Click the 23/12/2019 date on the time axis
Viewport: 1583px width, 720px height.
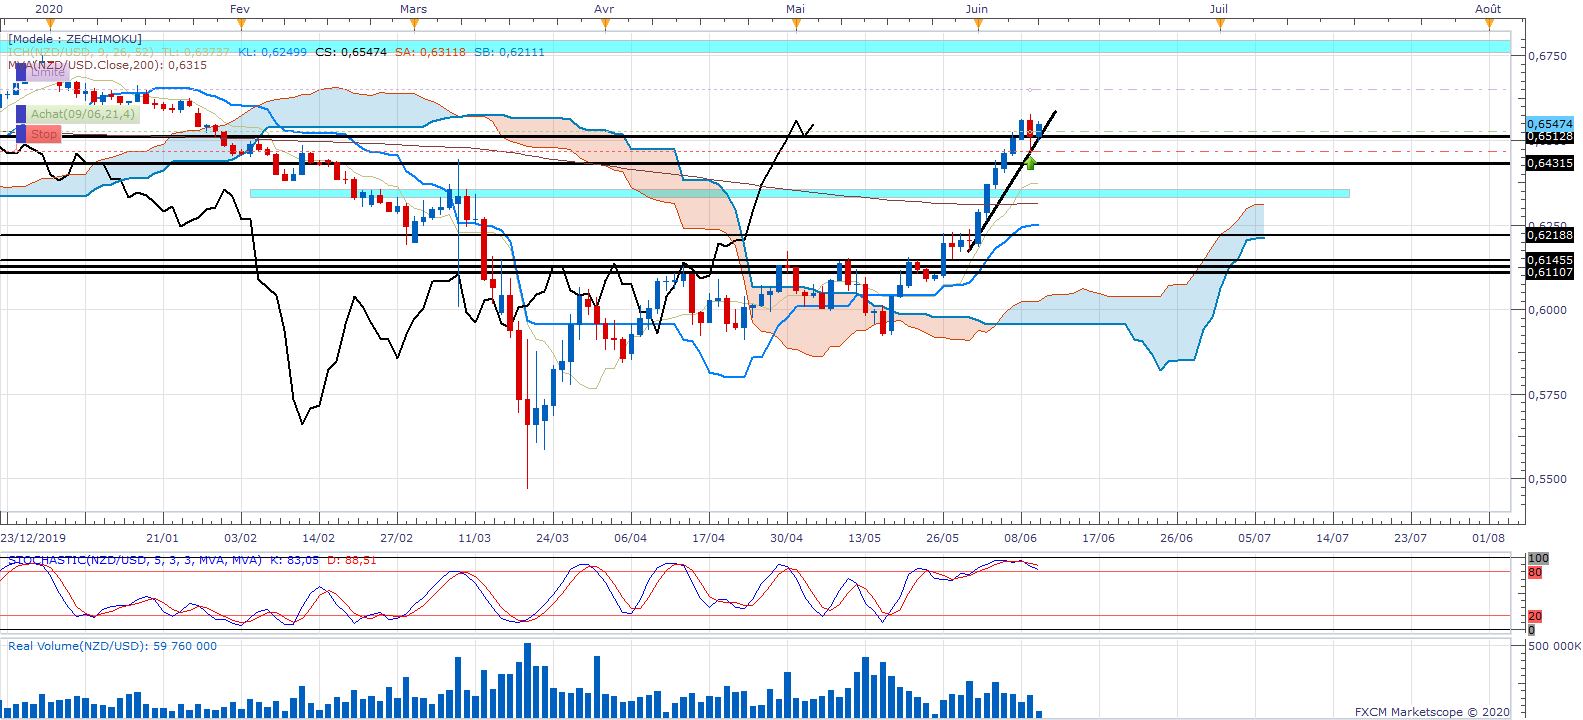(x=33, y=538)
